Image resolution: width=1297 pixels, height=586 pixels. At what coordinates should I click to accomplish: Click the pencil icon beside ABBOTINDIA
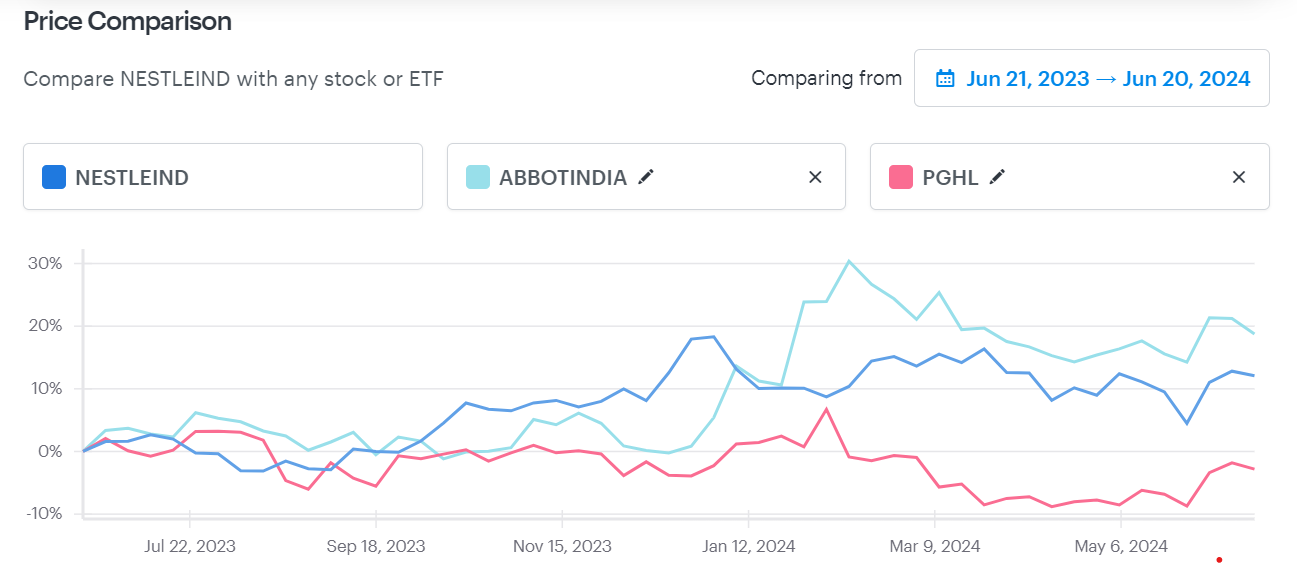point(647,177)
